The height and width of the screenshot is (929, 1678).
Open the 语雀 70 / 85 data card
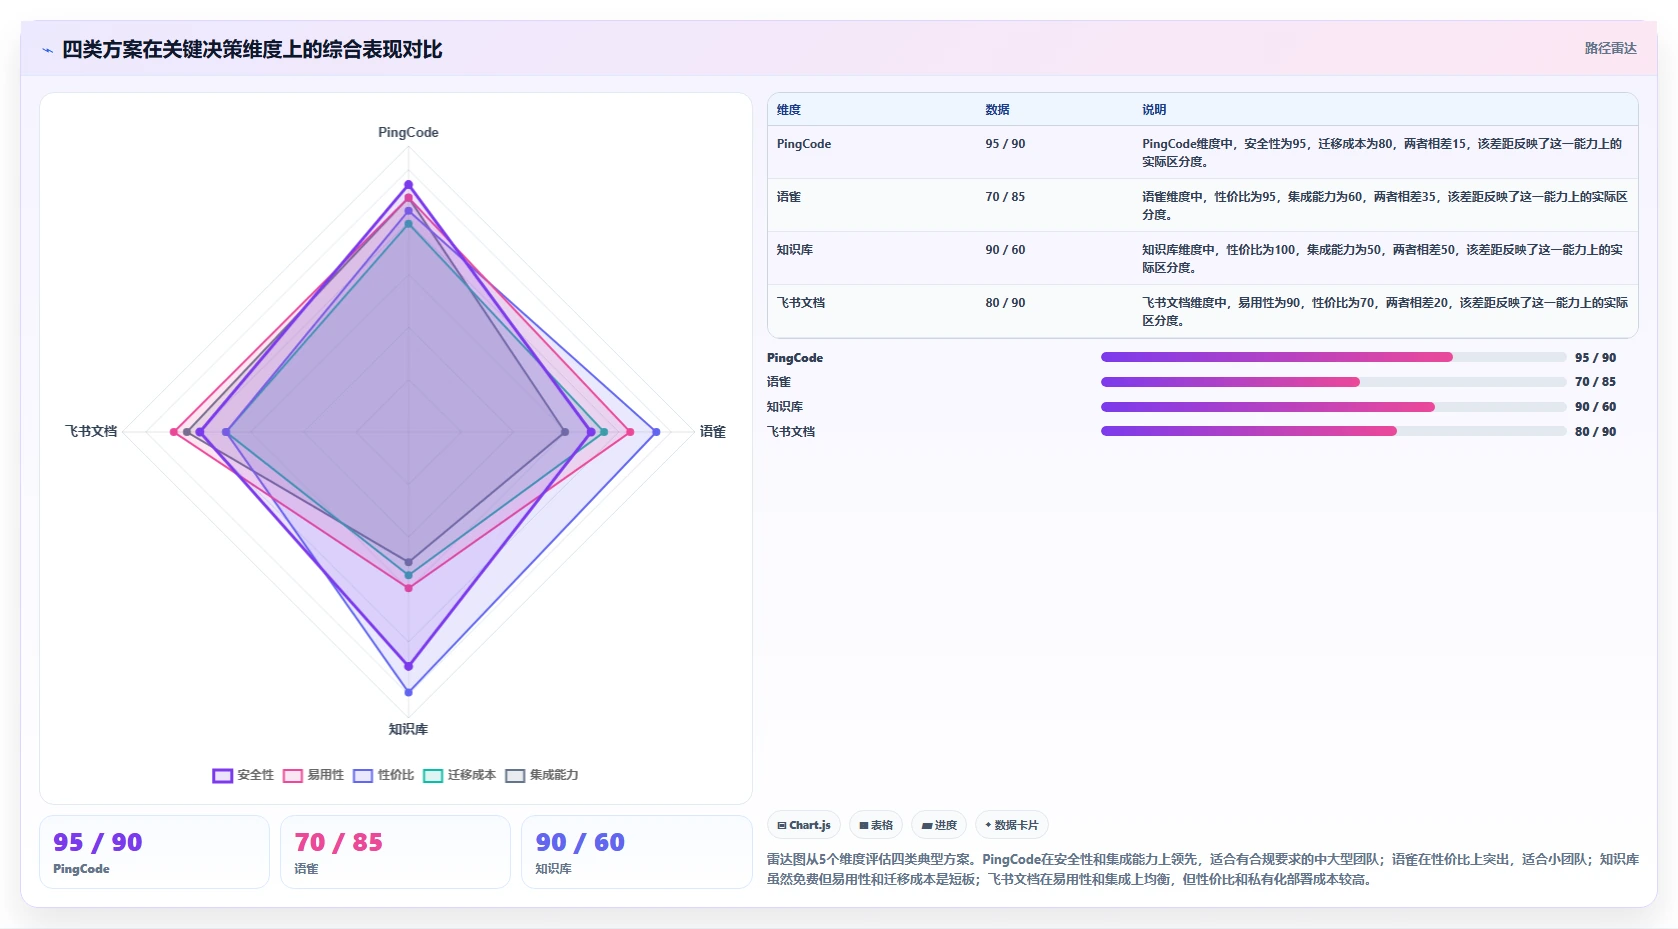click(x=395, y=852)
